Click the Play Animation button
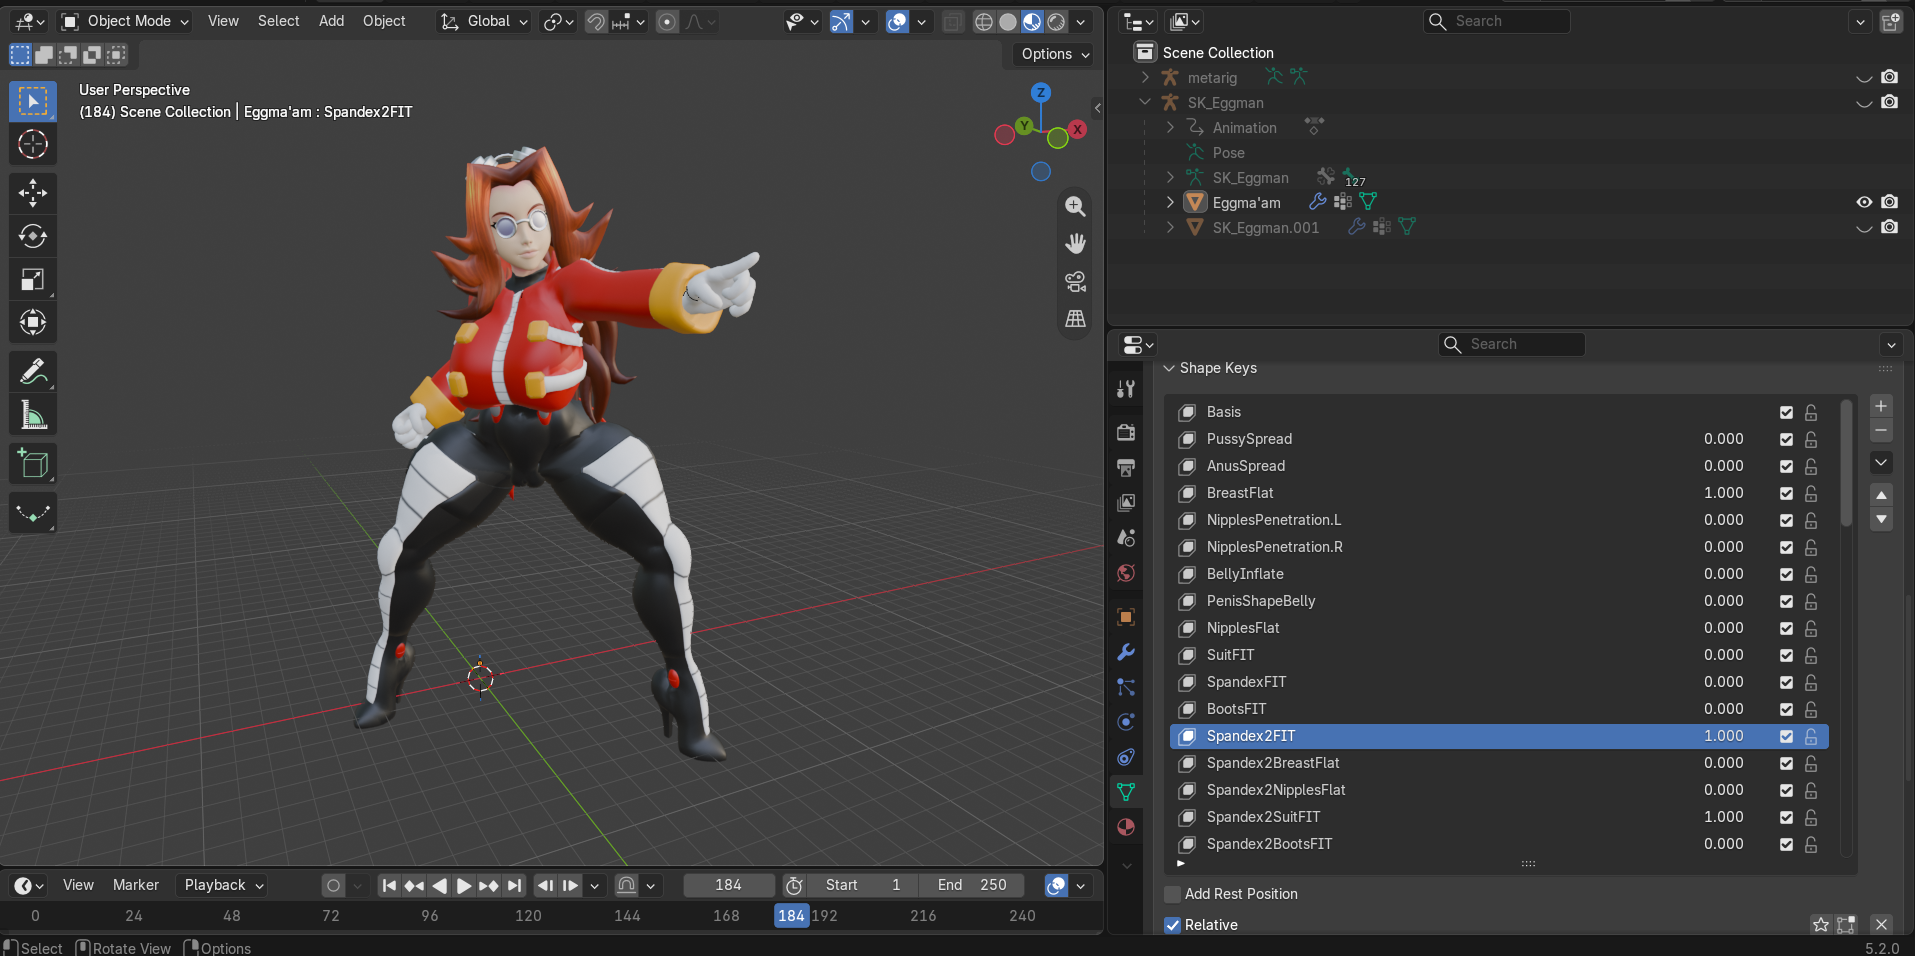 click(463, 885)
